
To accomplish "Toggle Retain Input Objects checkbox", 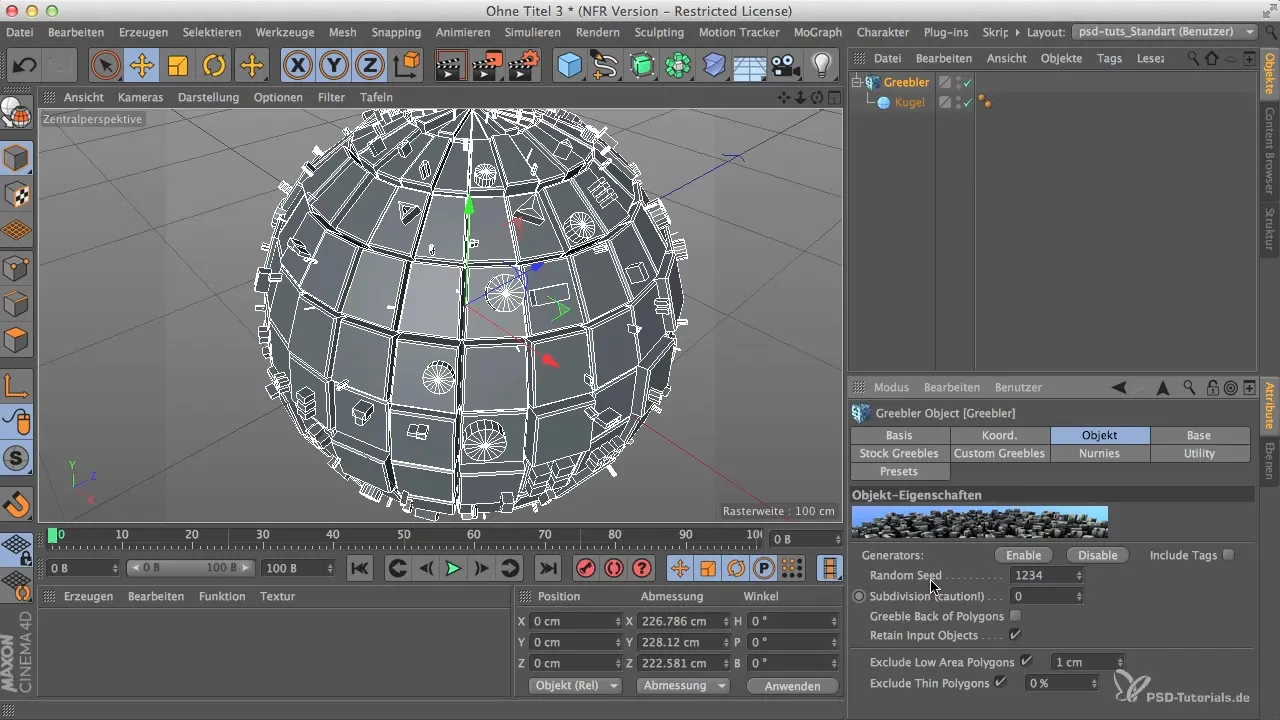I will coord(1016,635).
